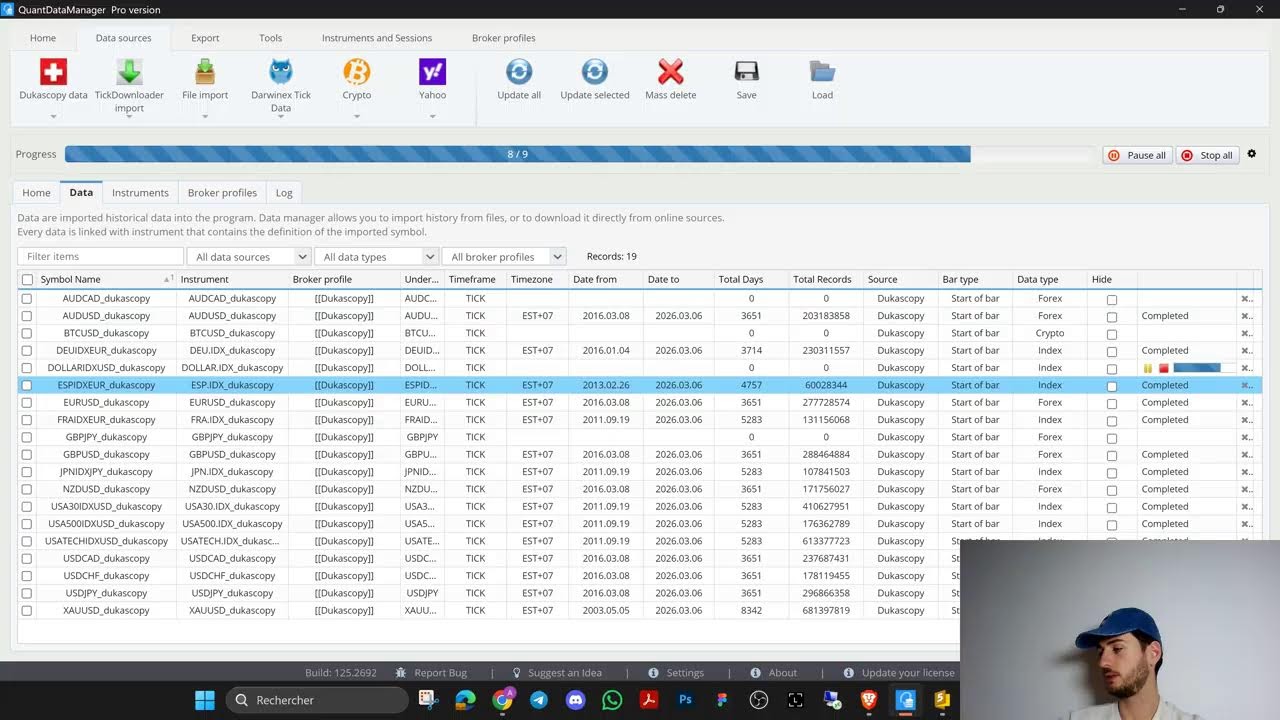Viewport: 1280px width, 720px height.
Task: Choose the Yahoo data source icon
Action: 433,72
